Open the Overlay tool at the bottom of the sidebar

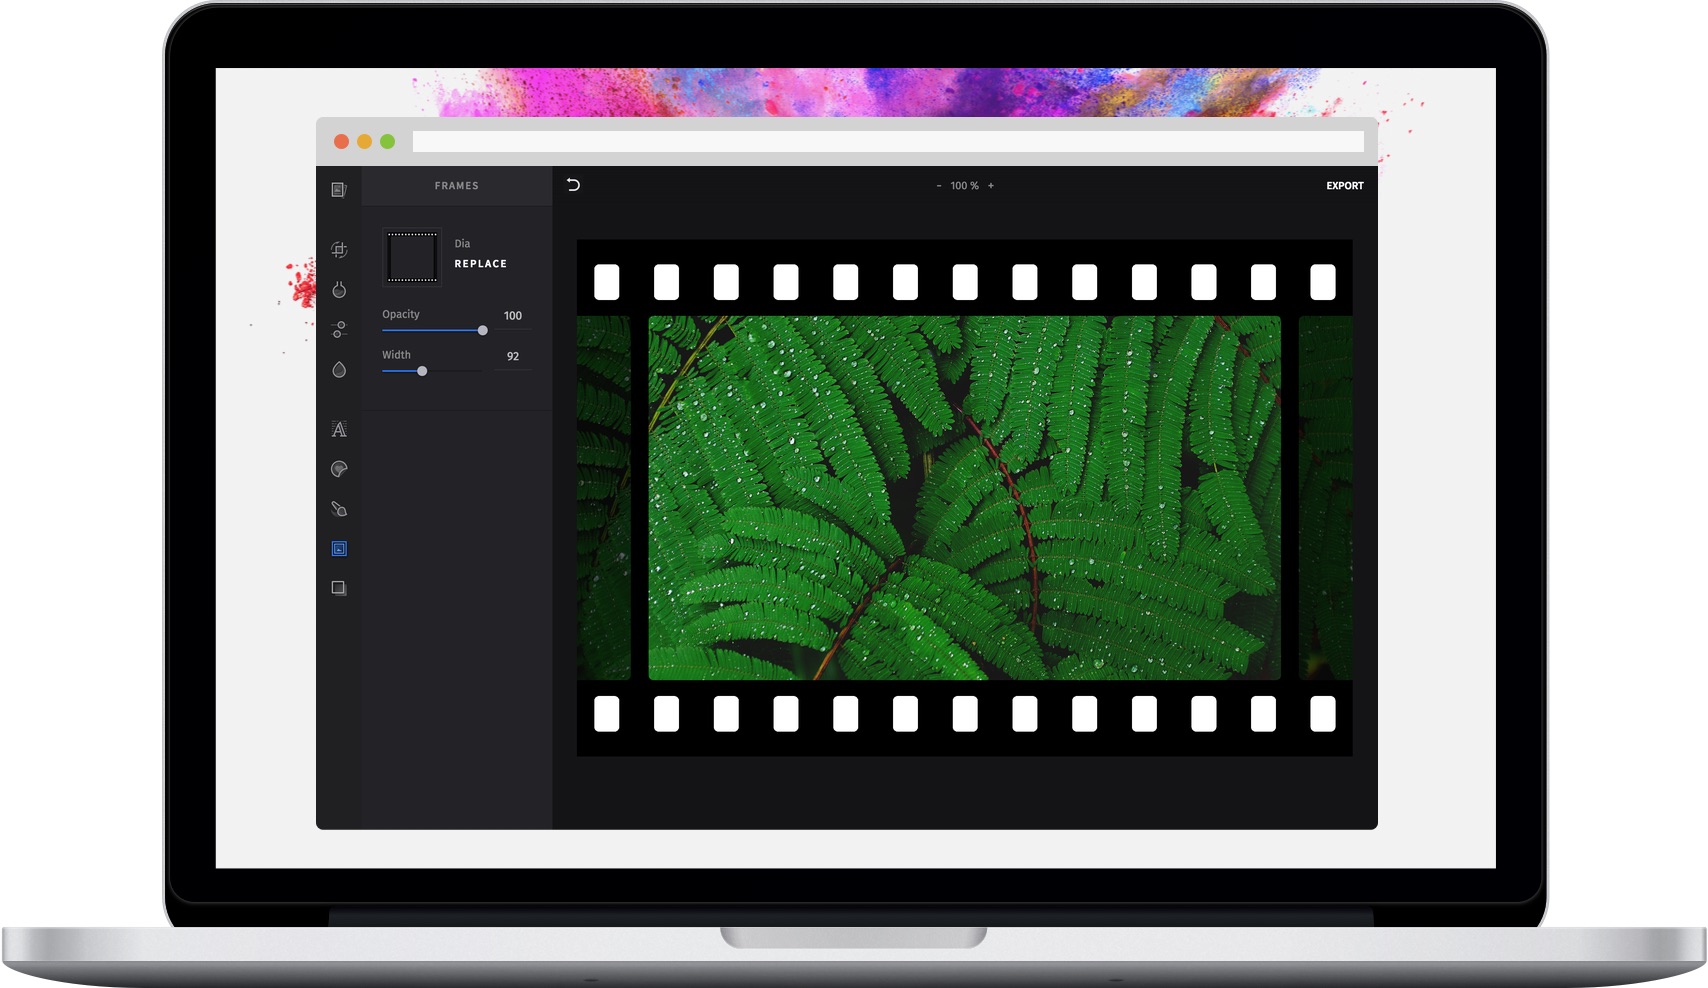click(339, 588)
